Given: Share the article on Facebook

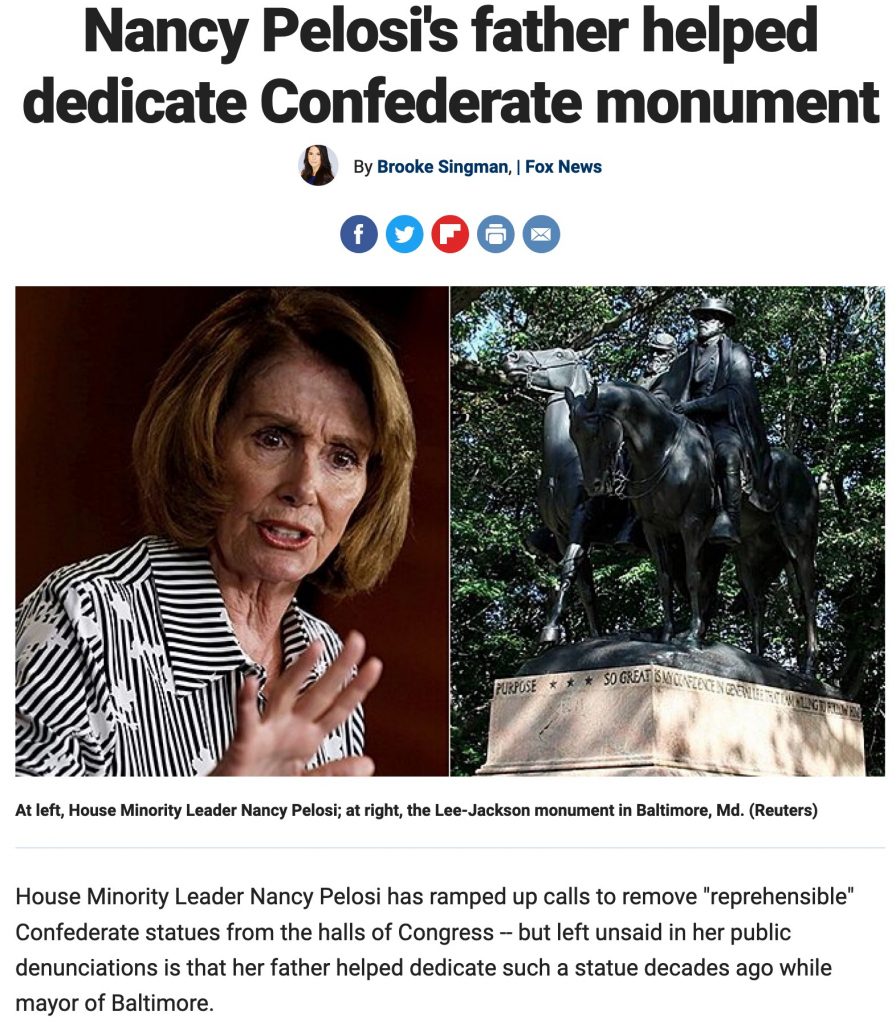Looking at the screenshot, I should (359, 234).
